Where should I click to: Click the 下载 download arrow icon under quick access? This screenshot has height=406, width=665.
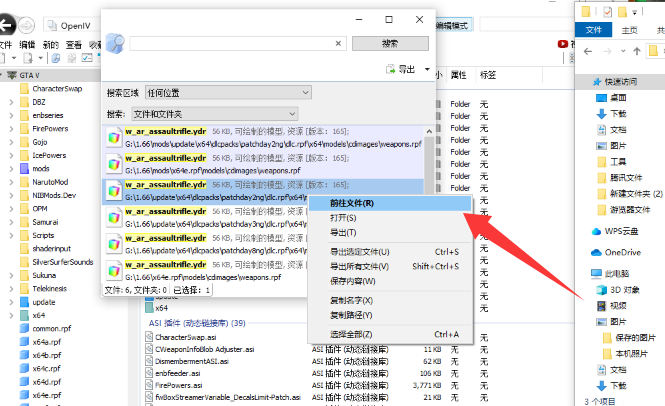601,114
